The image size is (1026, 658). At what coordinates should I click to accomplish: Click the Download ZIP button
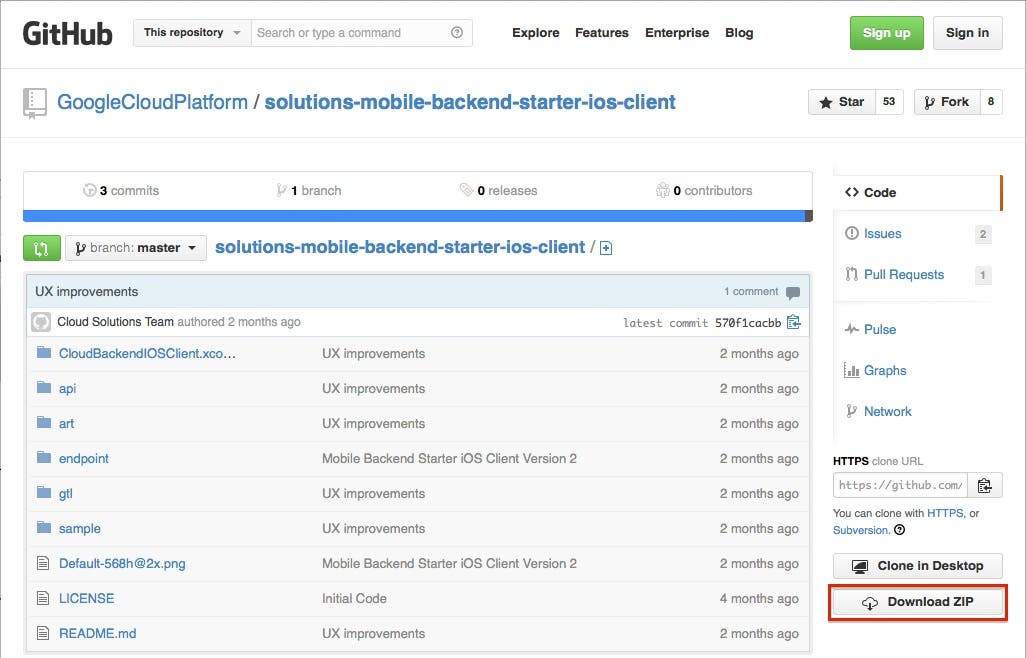point(918,602)
